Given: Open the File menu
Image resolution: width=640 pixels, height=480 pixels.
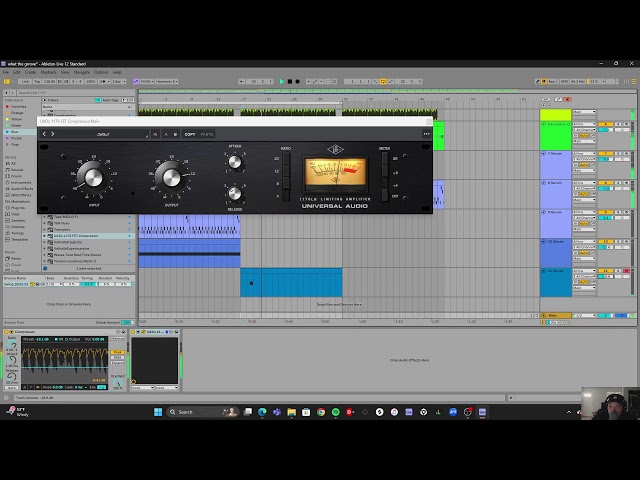Looking at the screenshot, I should 6,72.
